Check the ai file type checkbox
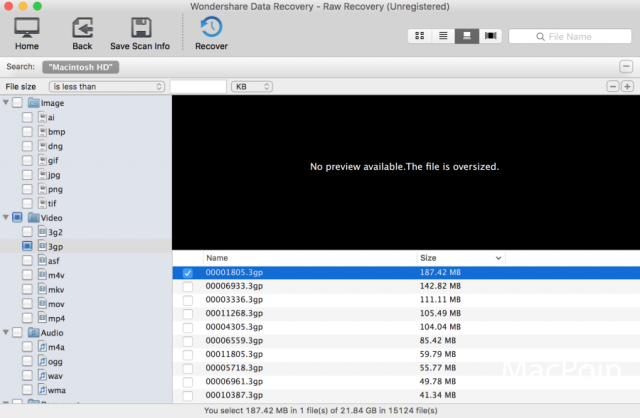 coord(27,117)
